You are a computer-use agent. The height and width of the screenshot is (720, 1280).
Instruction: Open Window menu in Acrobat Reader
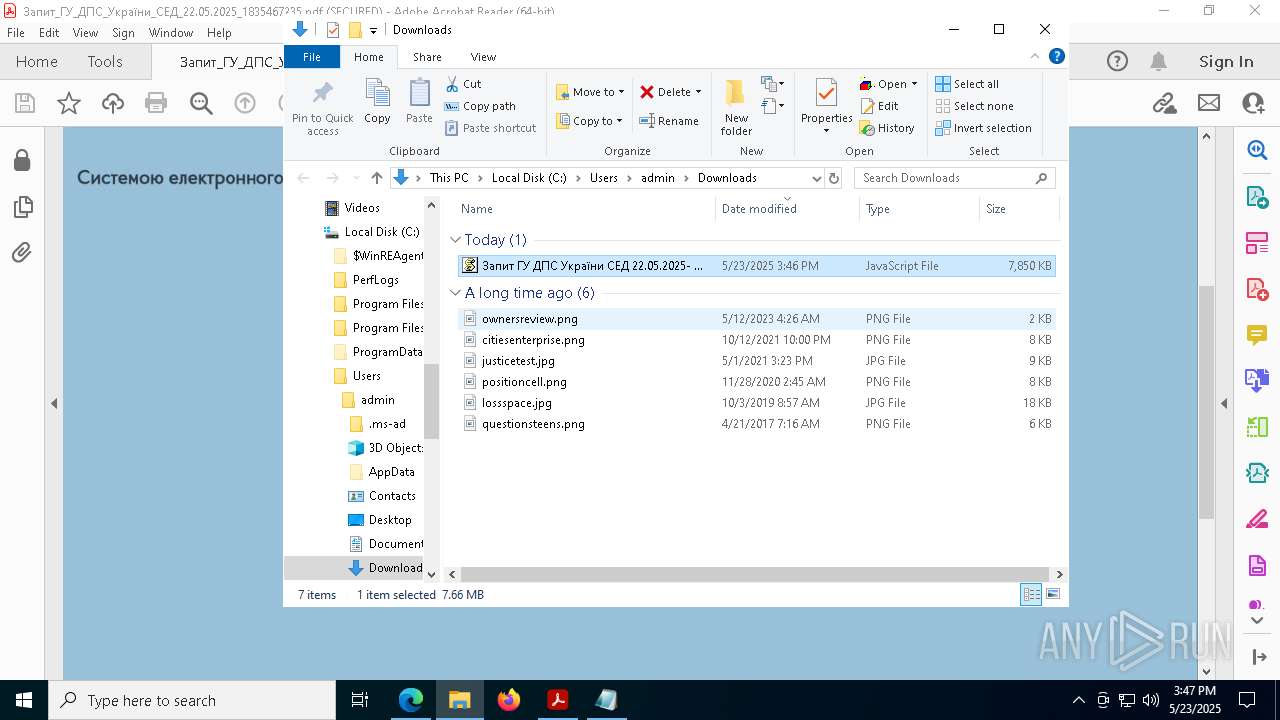point(171,33)
